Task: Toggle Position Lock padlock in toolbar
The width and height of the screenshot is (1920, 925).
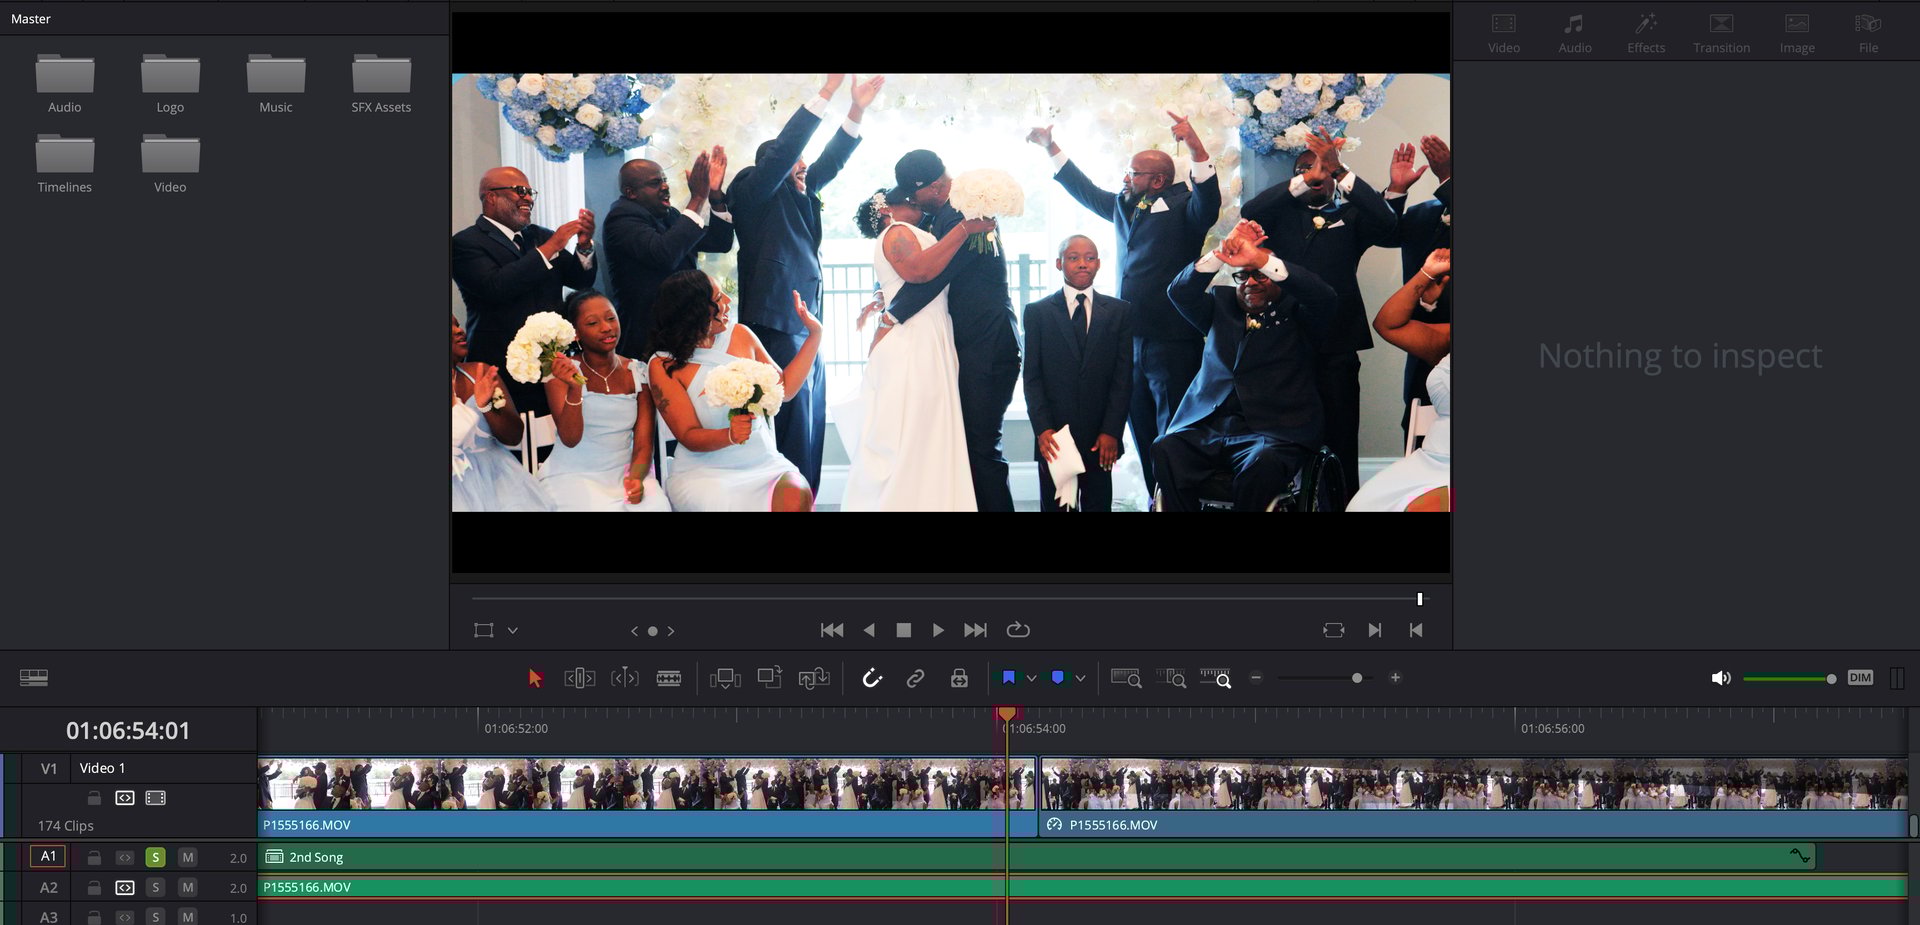Action: click(959, 678)
